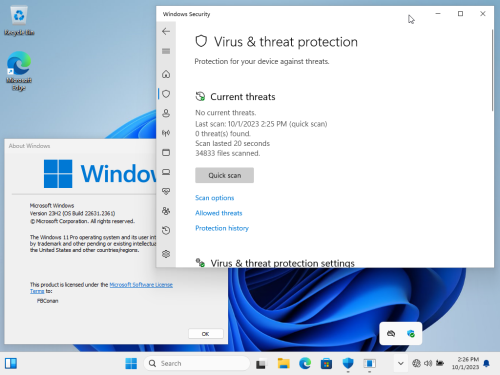Image resolution: width=500 pixels, height=375 pixels.
Task: Open Device performance & health in sidebar
Action: click(x=166, y=191)
